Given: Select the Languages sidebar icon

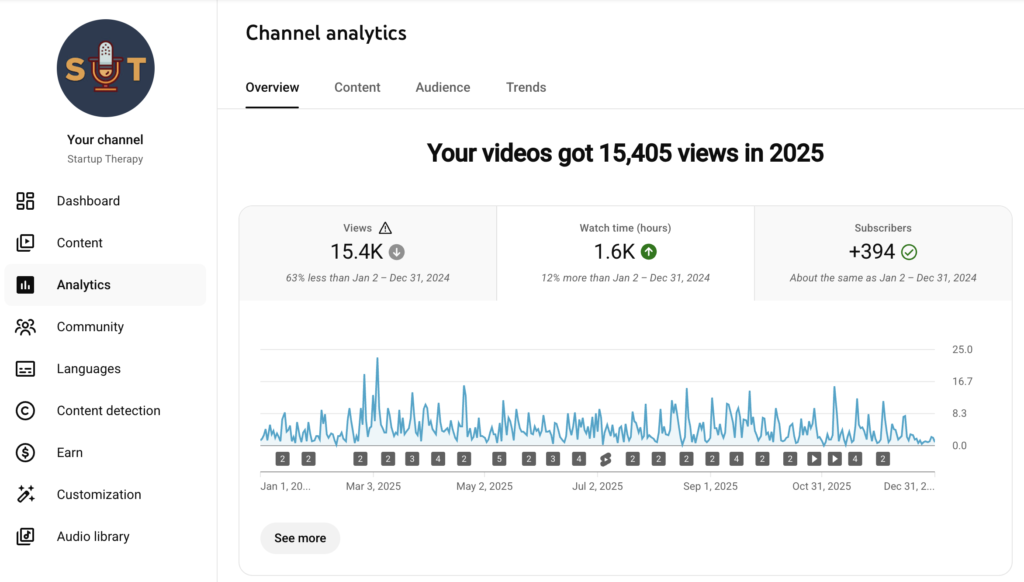Looking at the screenshot, I should pyautogui.click(x=26, y=368).
